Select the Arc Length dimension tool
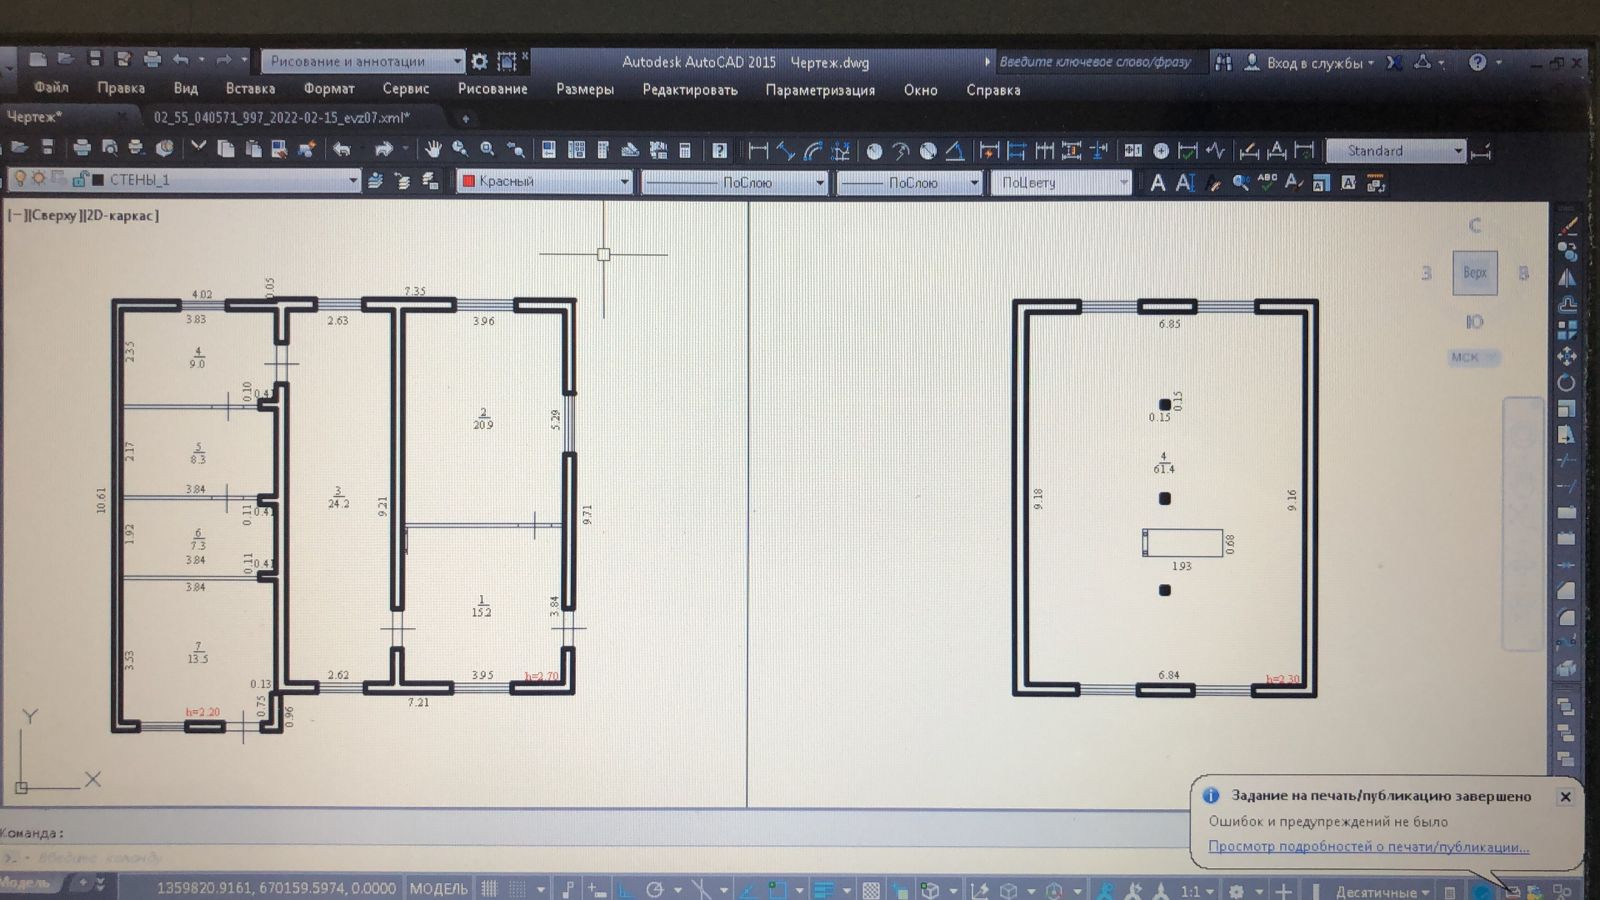 (813, 151)
